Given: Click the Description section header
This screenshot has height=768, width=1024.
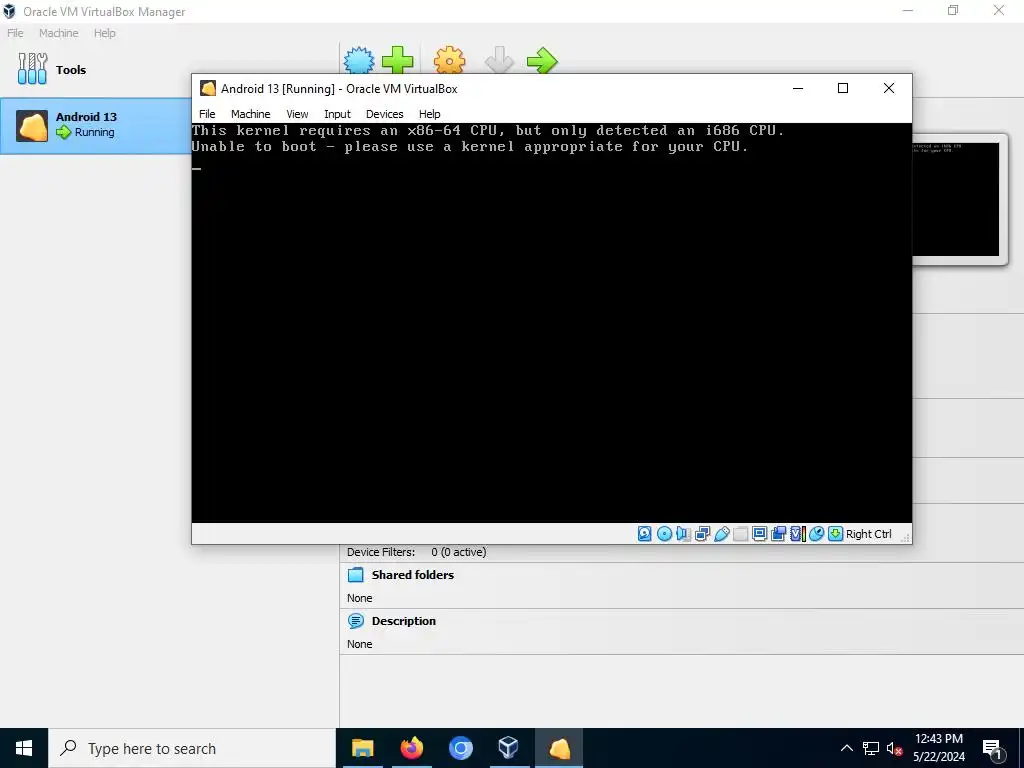Looking at the screenshot, I should [x=404, y=621].
